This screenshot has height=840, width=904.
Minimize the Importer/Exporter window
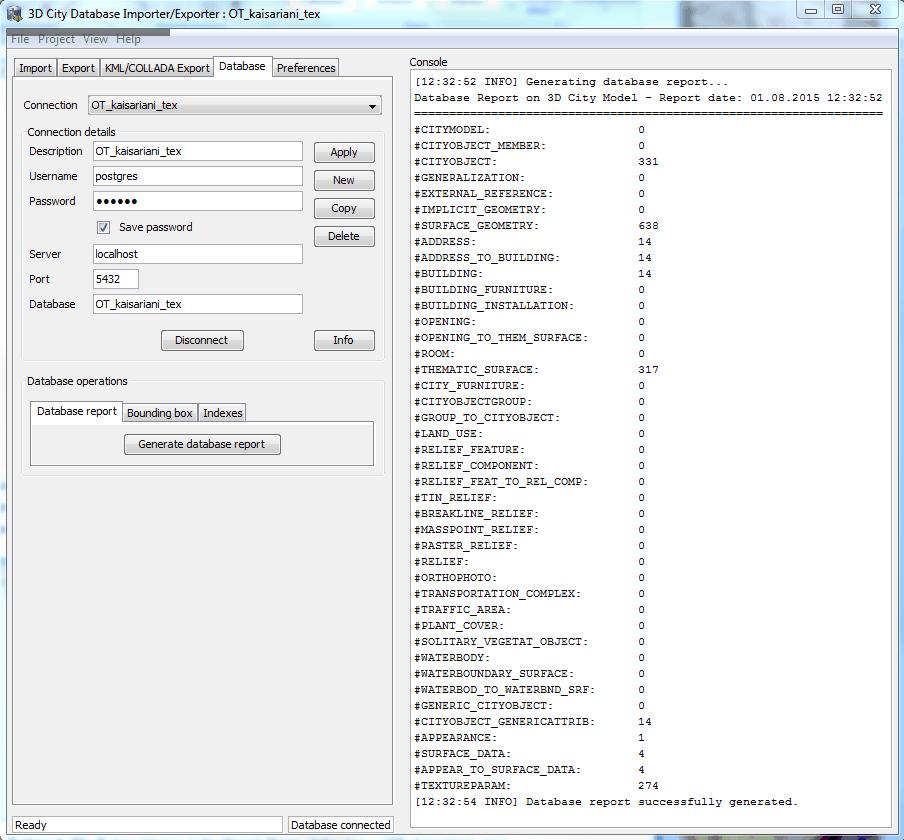pyautogui.click(x=811, y=10)
